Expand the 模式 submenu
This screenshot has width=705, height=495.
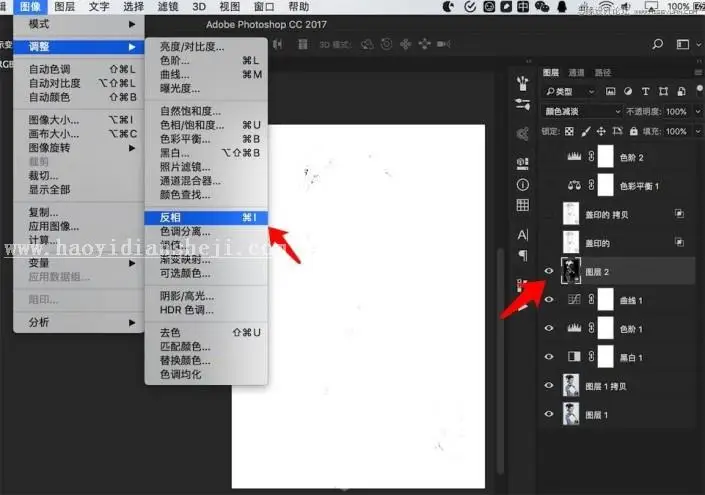pos(81,24)
